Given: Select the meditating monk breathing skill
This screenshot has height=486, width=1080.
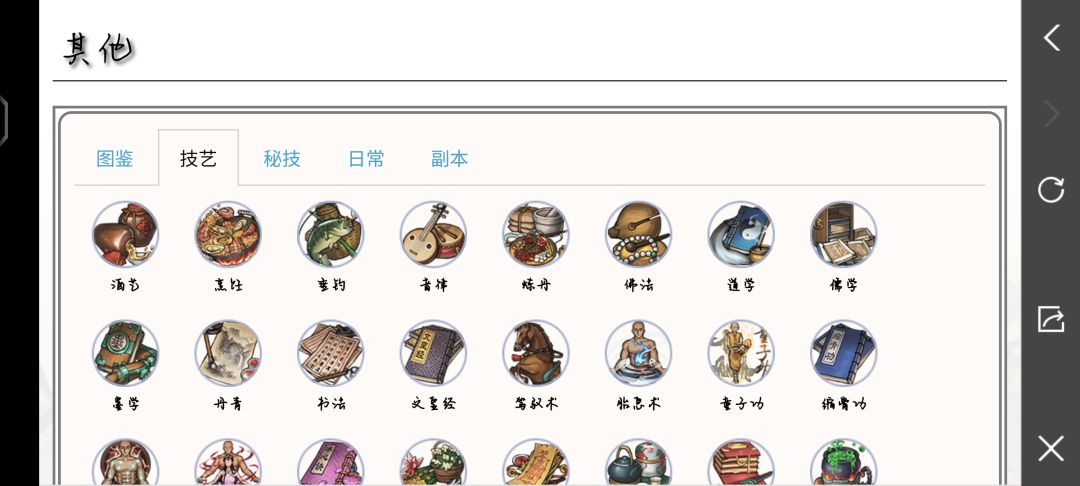Looking at the screenshot, I should point(638,353).
